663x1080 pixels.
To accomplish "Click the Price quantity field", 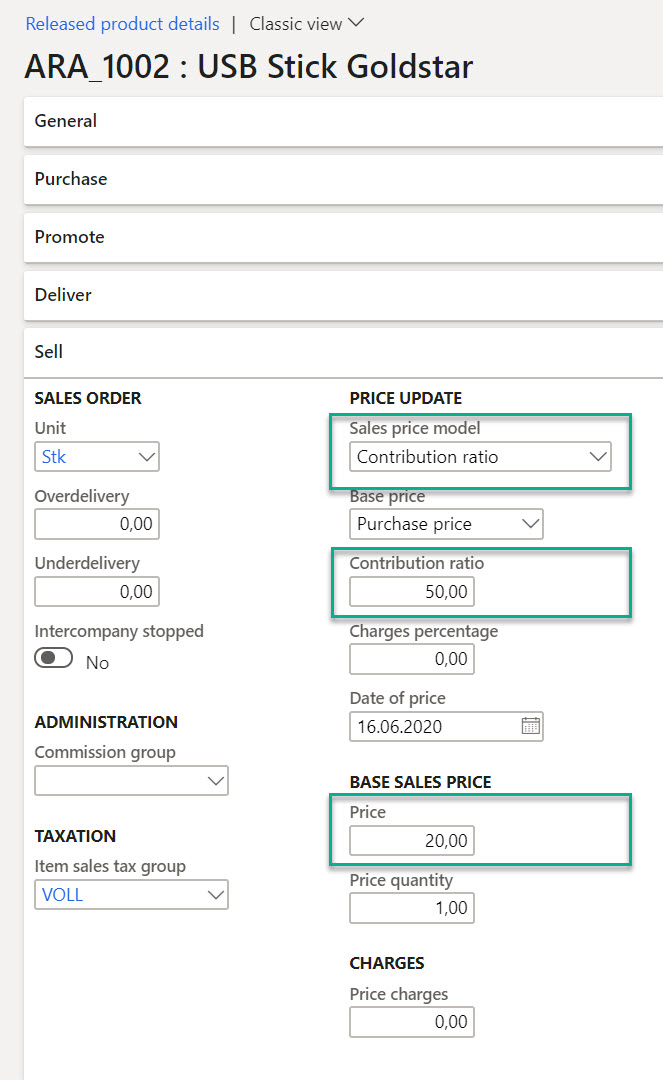I will pyautogui.click(x=412, y=908).
